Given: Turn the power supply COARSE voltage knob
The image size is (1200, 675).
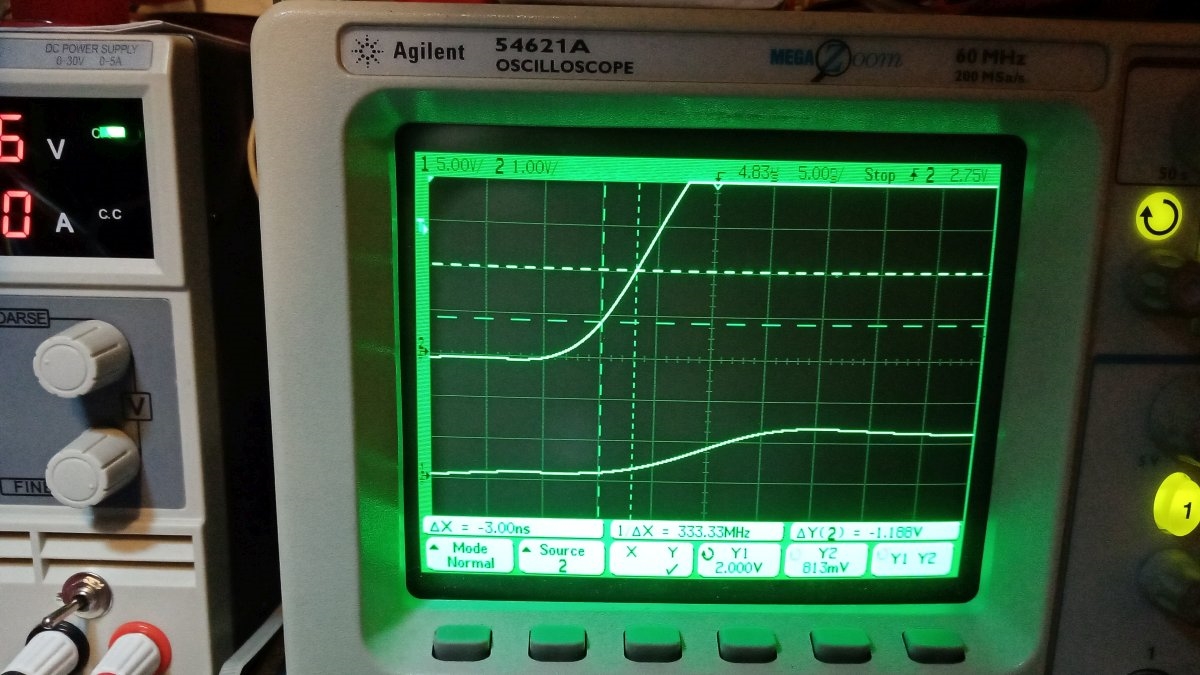Looking at the screenshot, I should (x=82, y=357).
